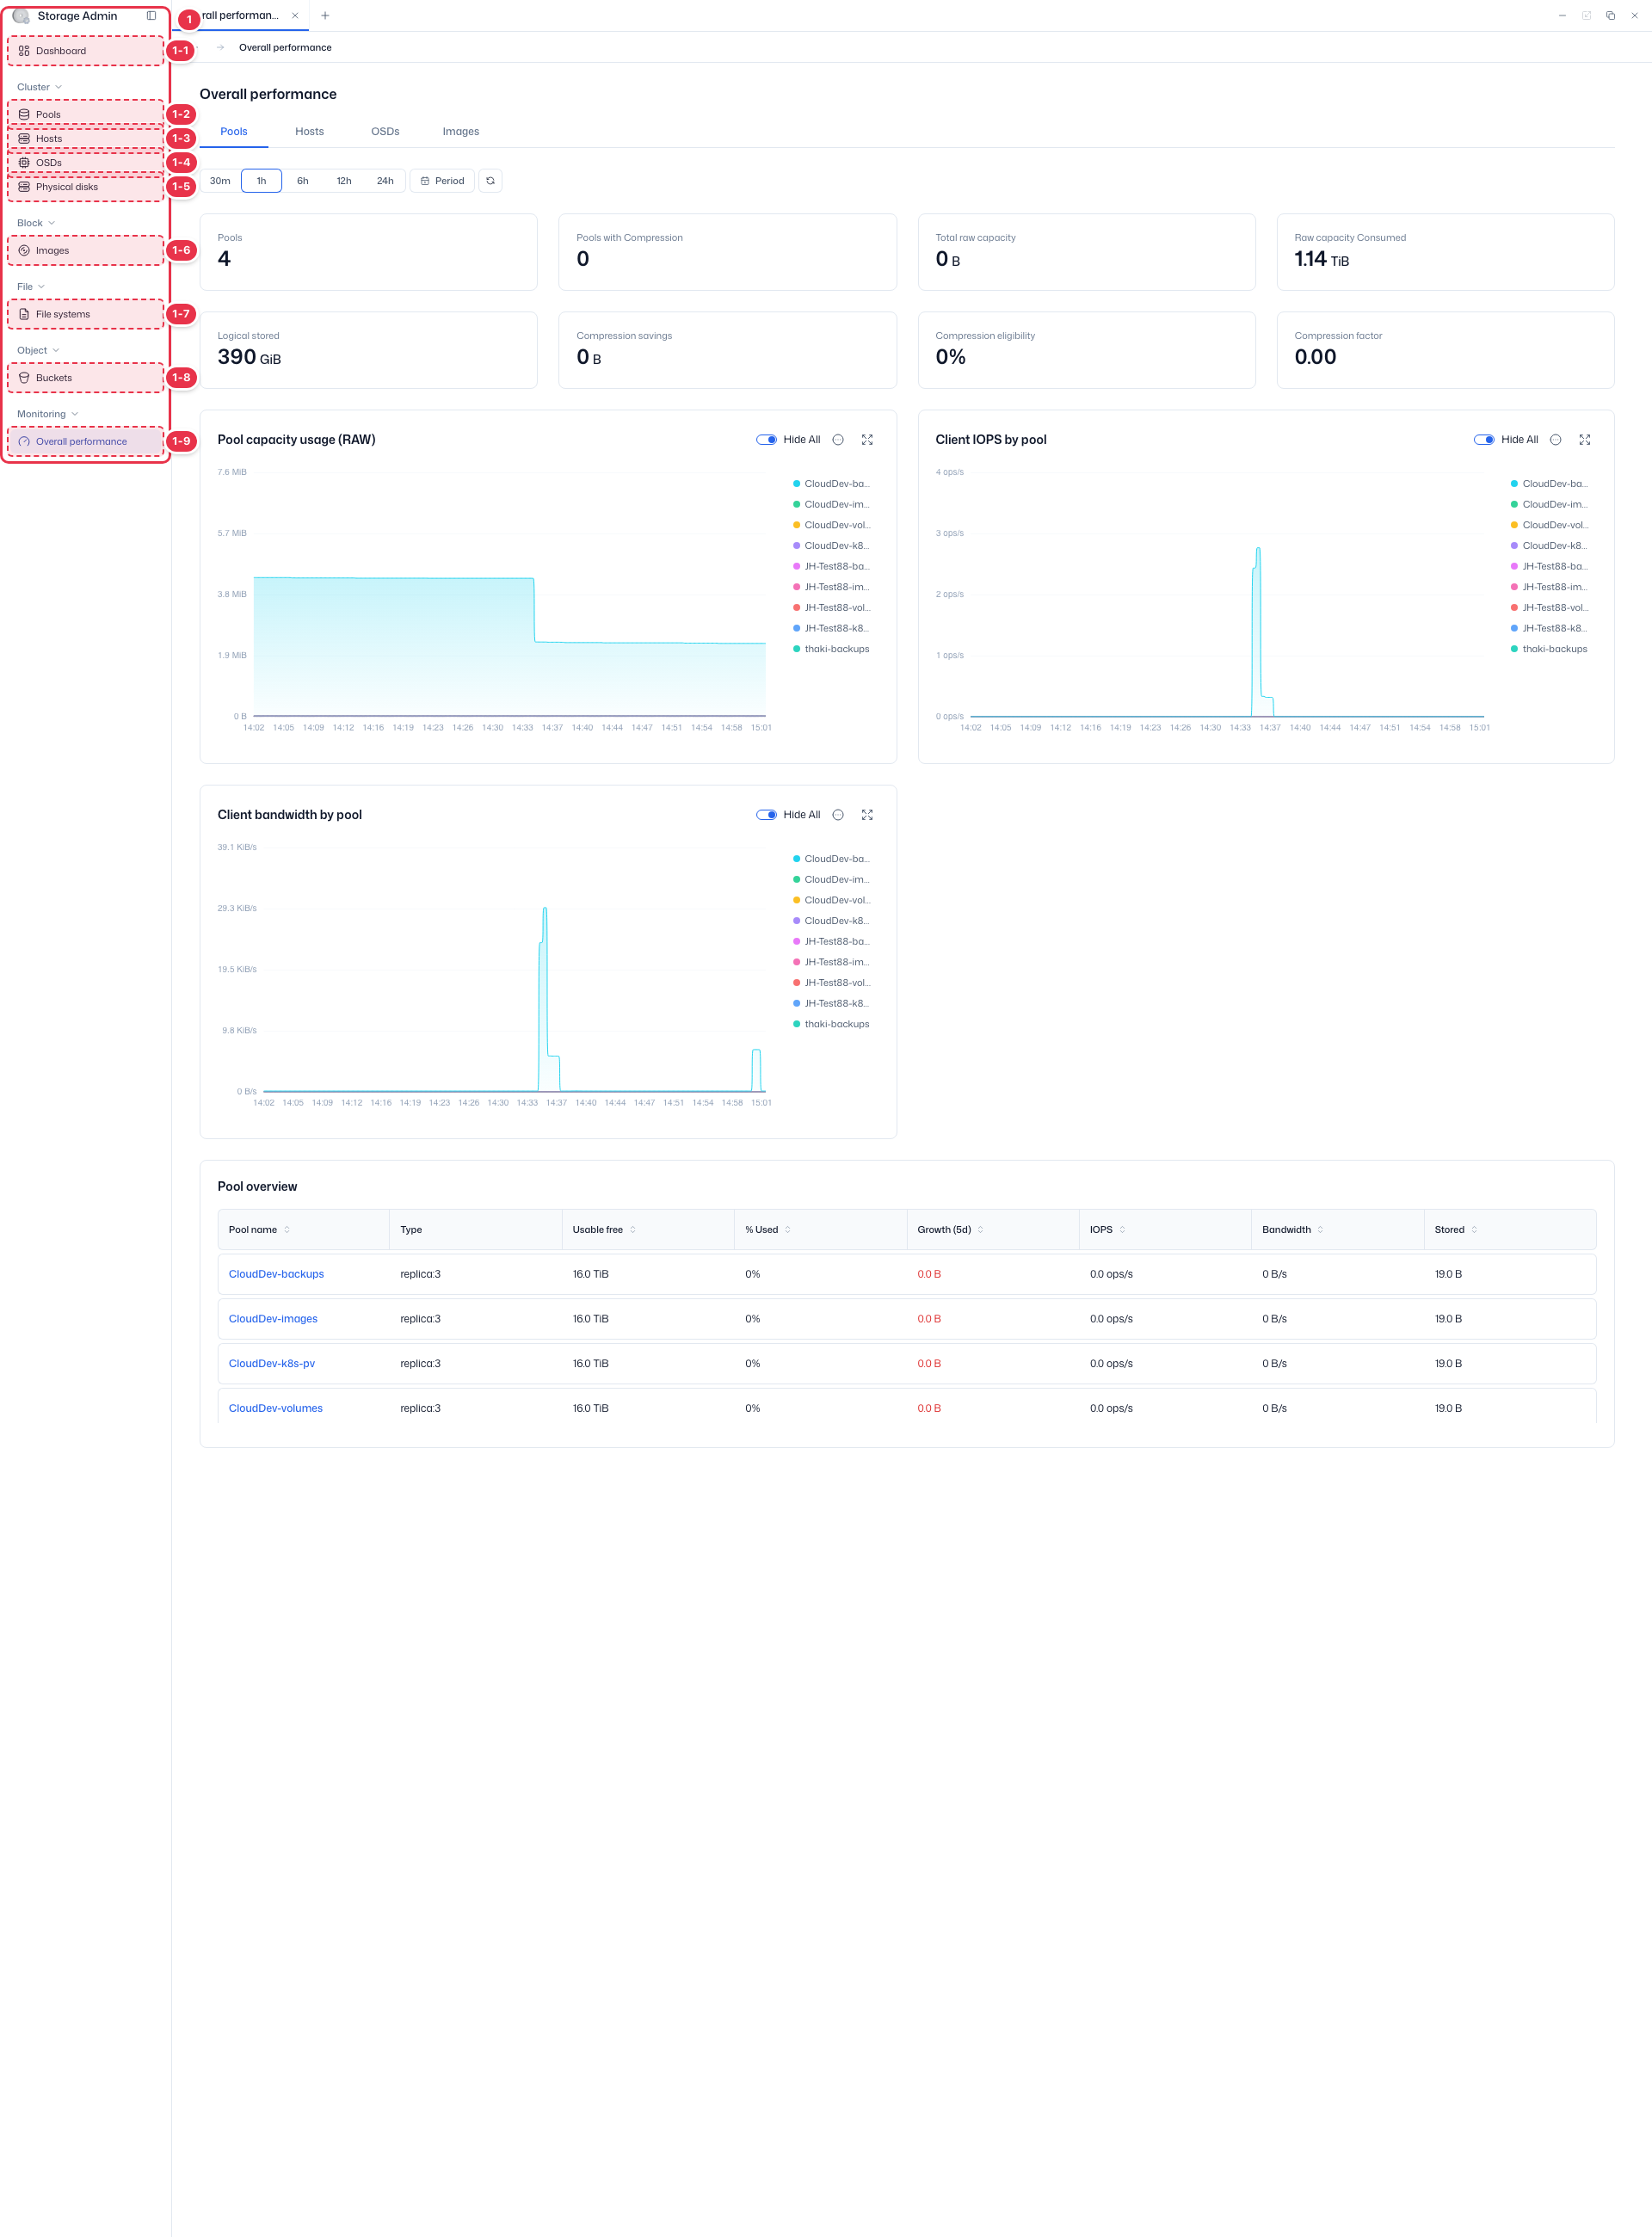Expand Client IOPS by pool chart fullscreen
The width and height of the screenshot is (1652, 2237).
click(x=1585, y=440)
